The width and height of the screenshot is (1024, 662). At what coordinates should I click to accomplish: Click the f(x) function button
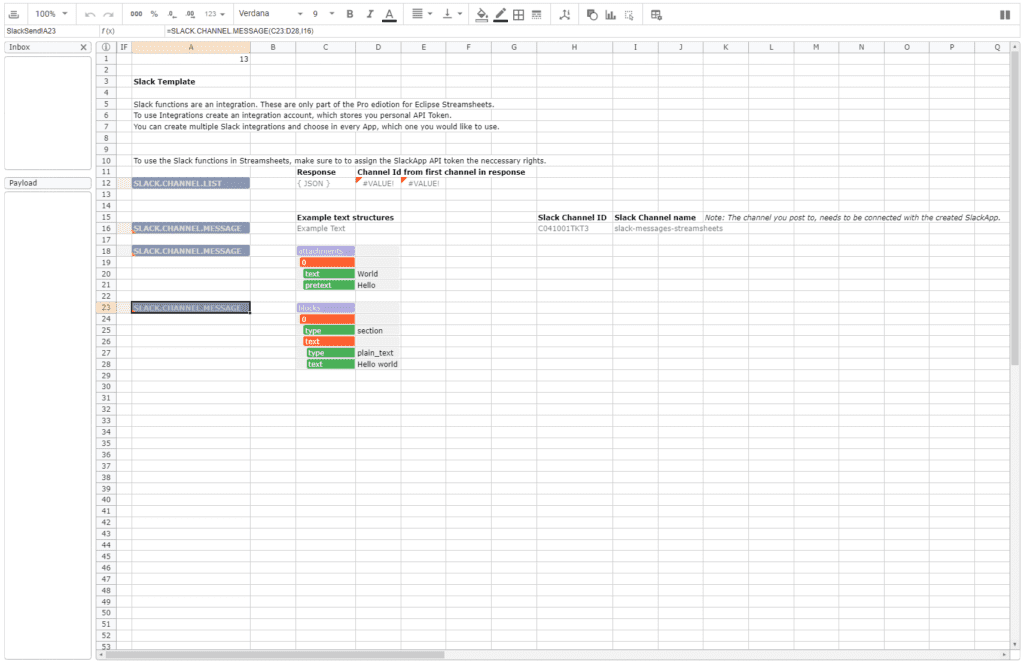pos(108,31)
